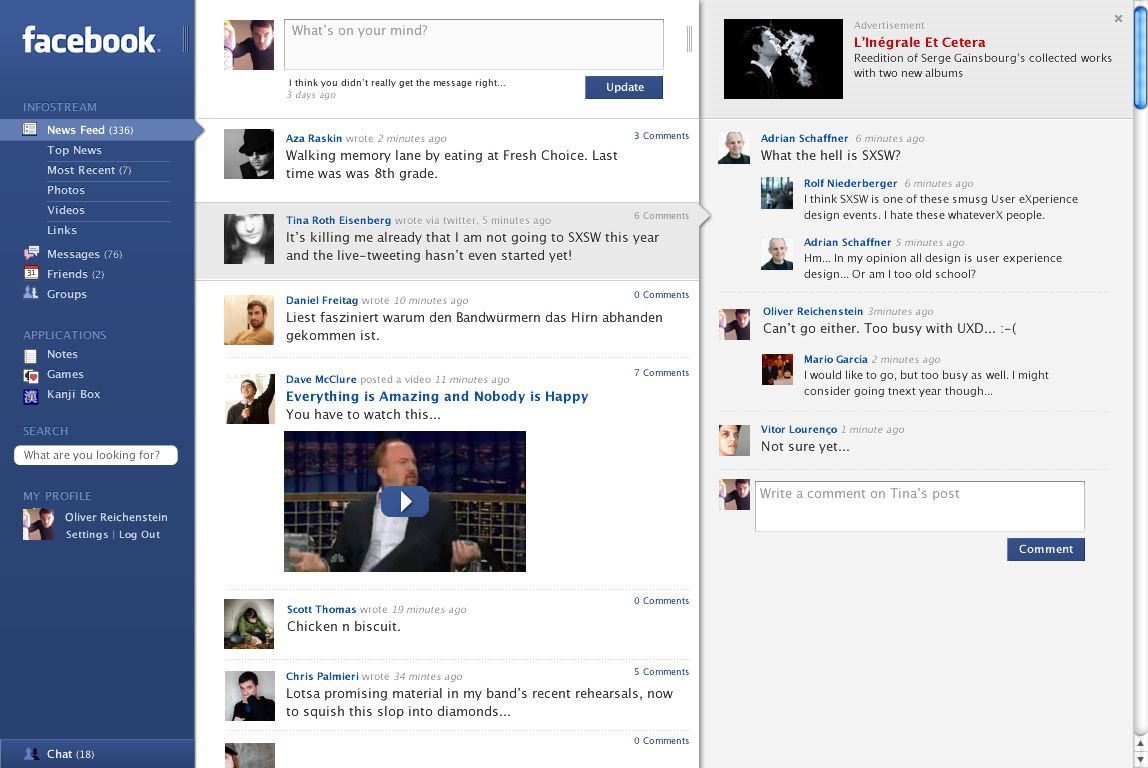The height and width of the screenshot is (768, 1148).
Task: Open Aza Raskin's profile link
Action: point(313,138)
